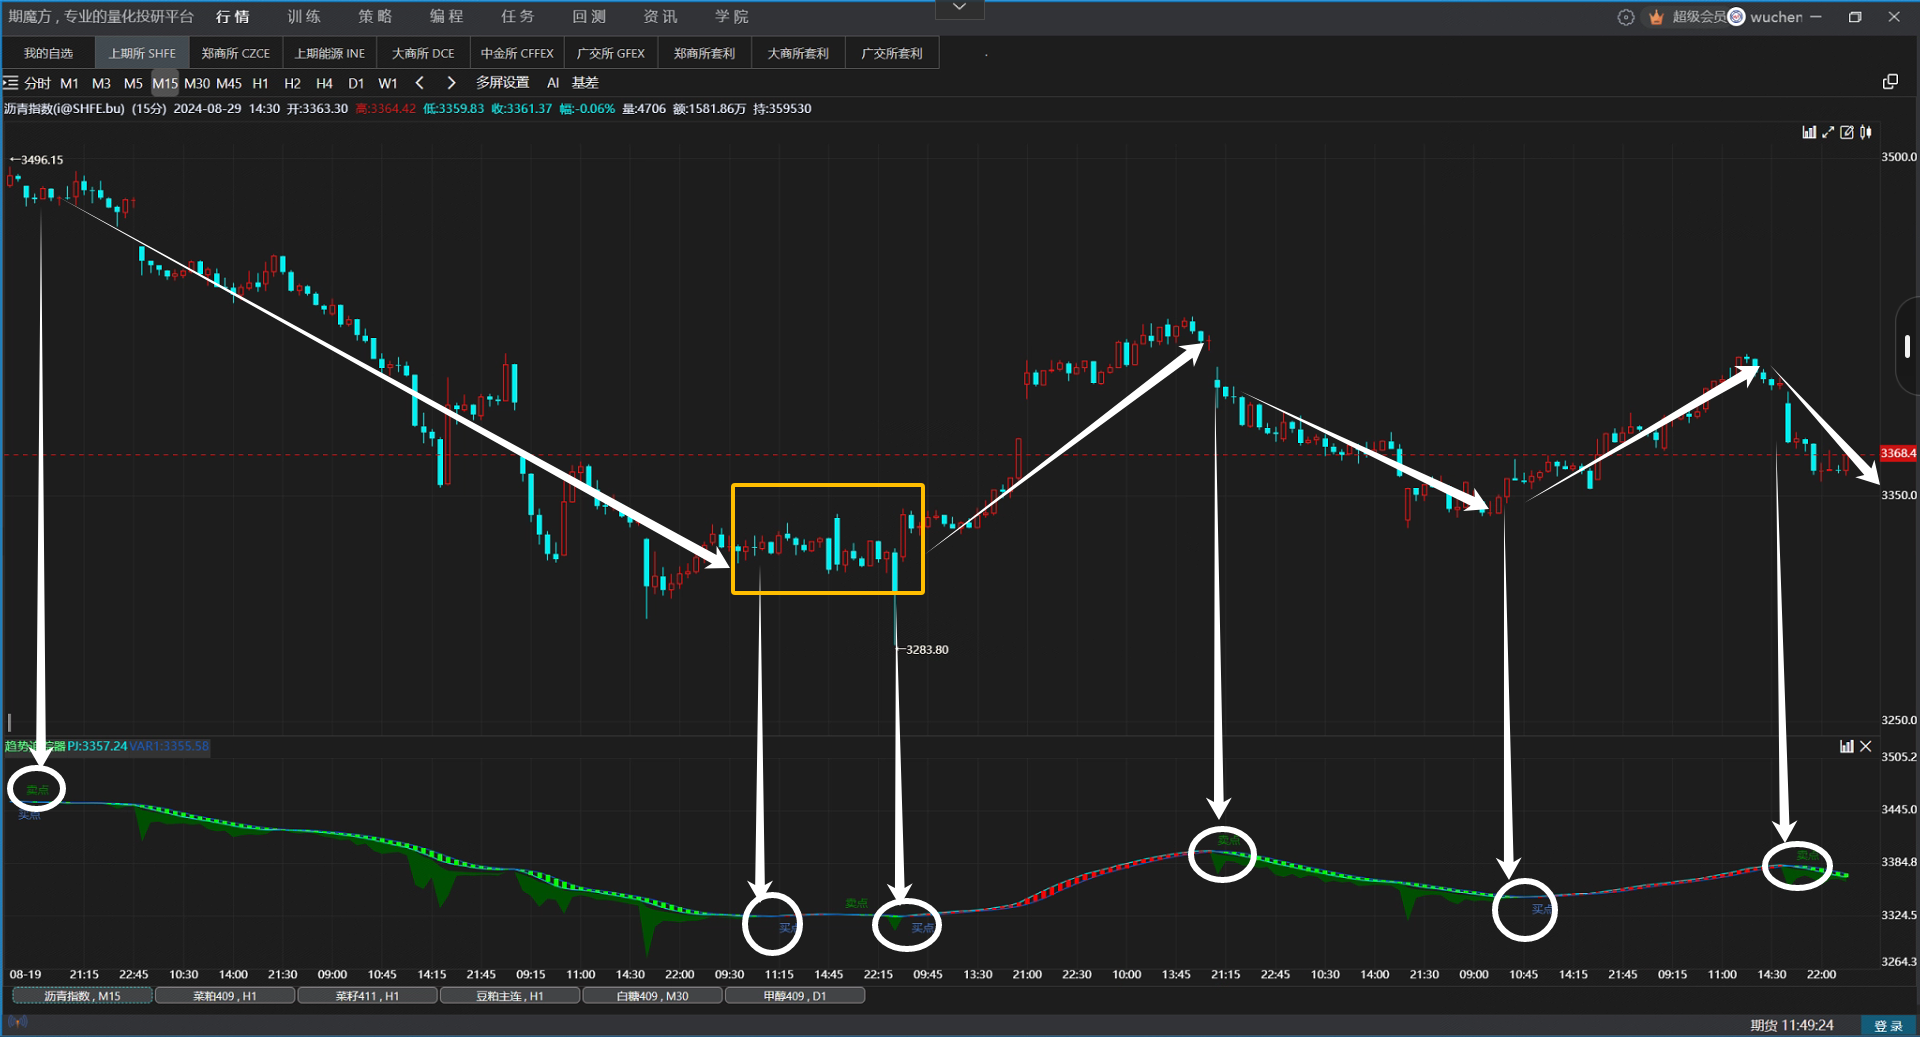Click the bar chart icon in indicator sub-panel

click(1847, 746)
